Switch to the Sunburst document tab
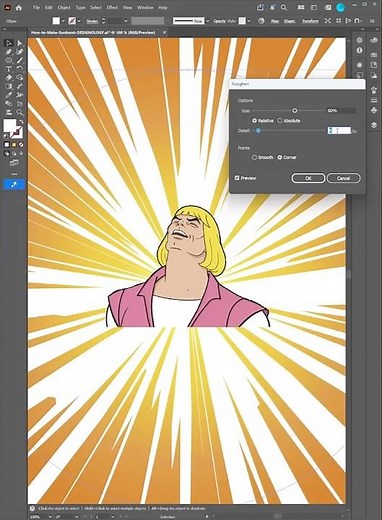Screen dimensions: 382x520 93,32
